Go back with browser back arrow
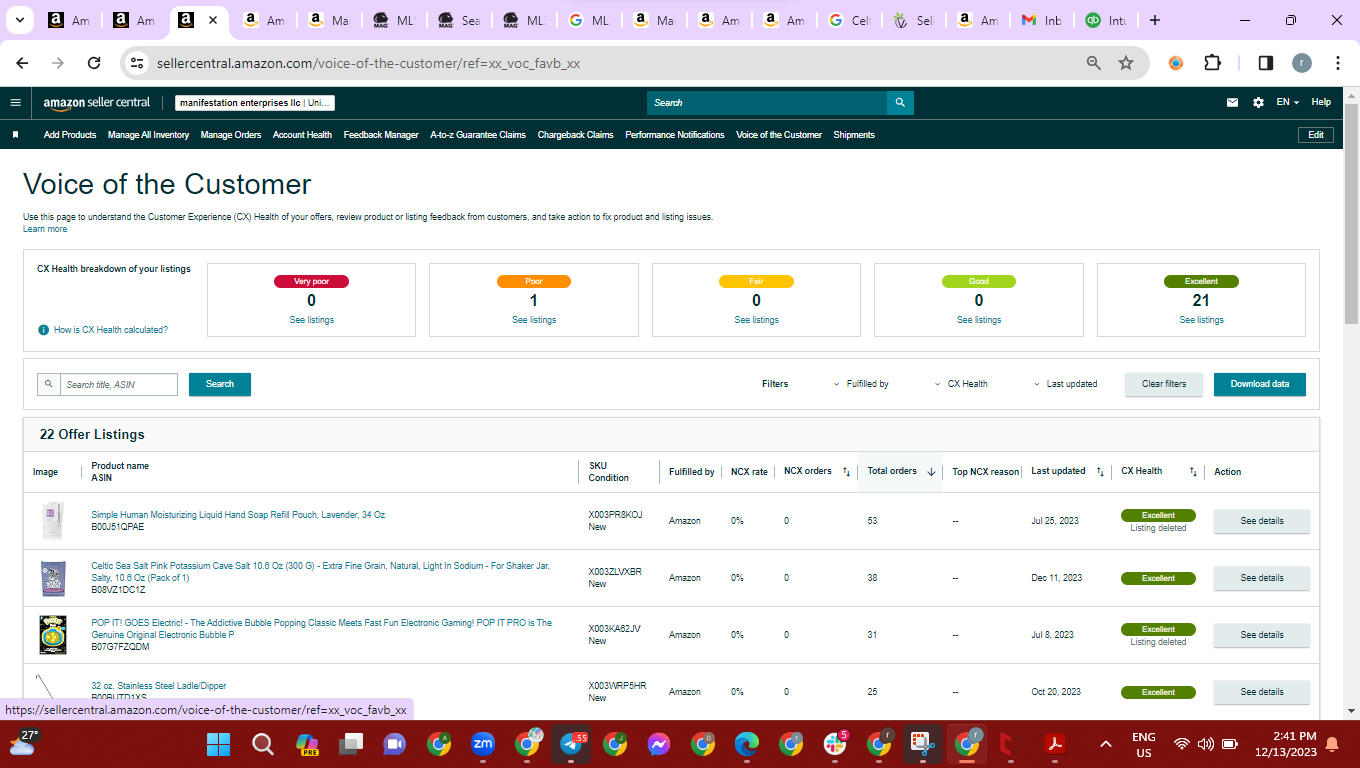Screen dimensions: 1360x768 pyautogui.click(x=23, y=63)
